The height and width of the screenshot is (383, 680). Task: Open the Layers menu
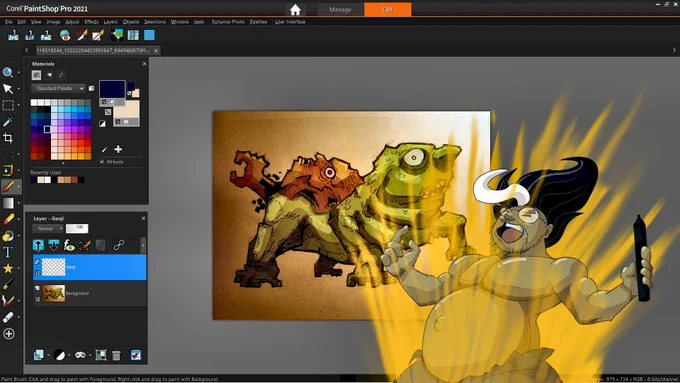pyautogui.click(x=111, y=22)
